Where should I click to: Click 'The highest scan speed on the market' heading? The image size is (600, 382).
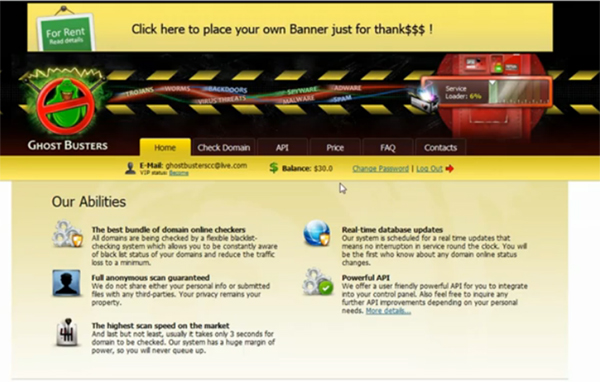(160, 325)
